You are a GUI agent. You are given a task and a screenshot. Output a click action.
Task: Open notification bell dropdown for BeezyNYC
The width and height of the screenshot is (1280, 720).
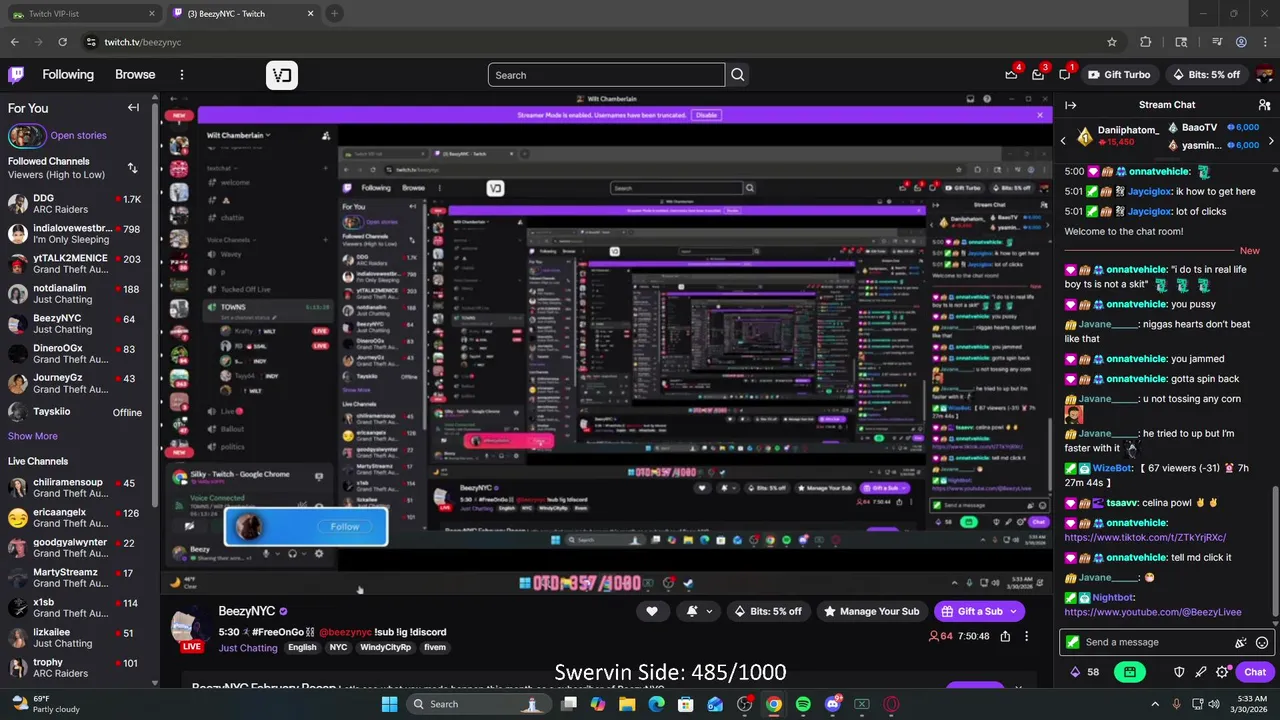[700, 611]
